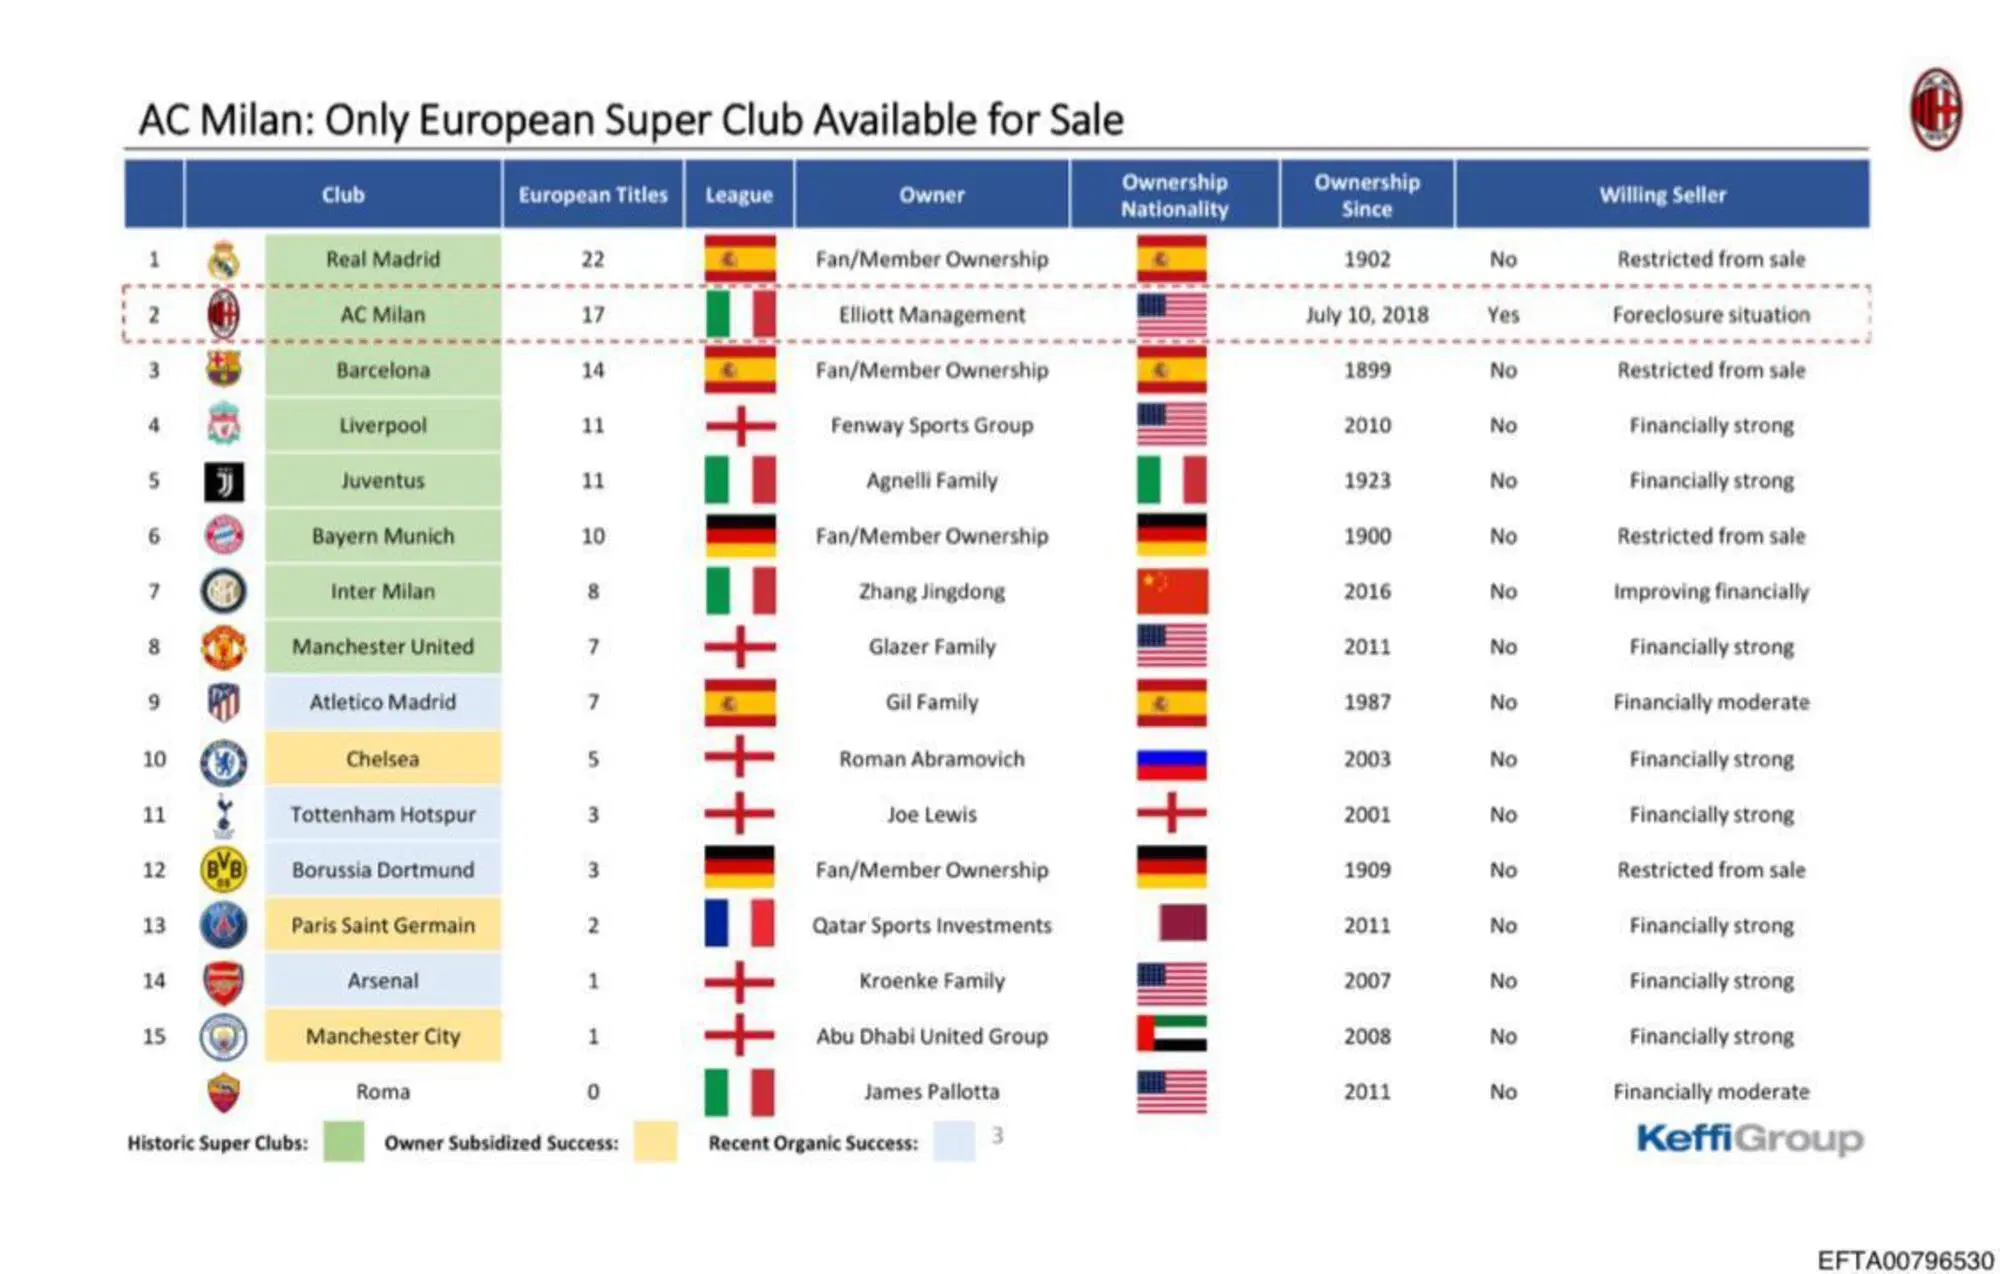Click the European Titles column header
This screenshot has width=2000, height=1274.
(593, 195)
